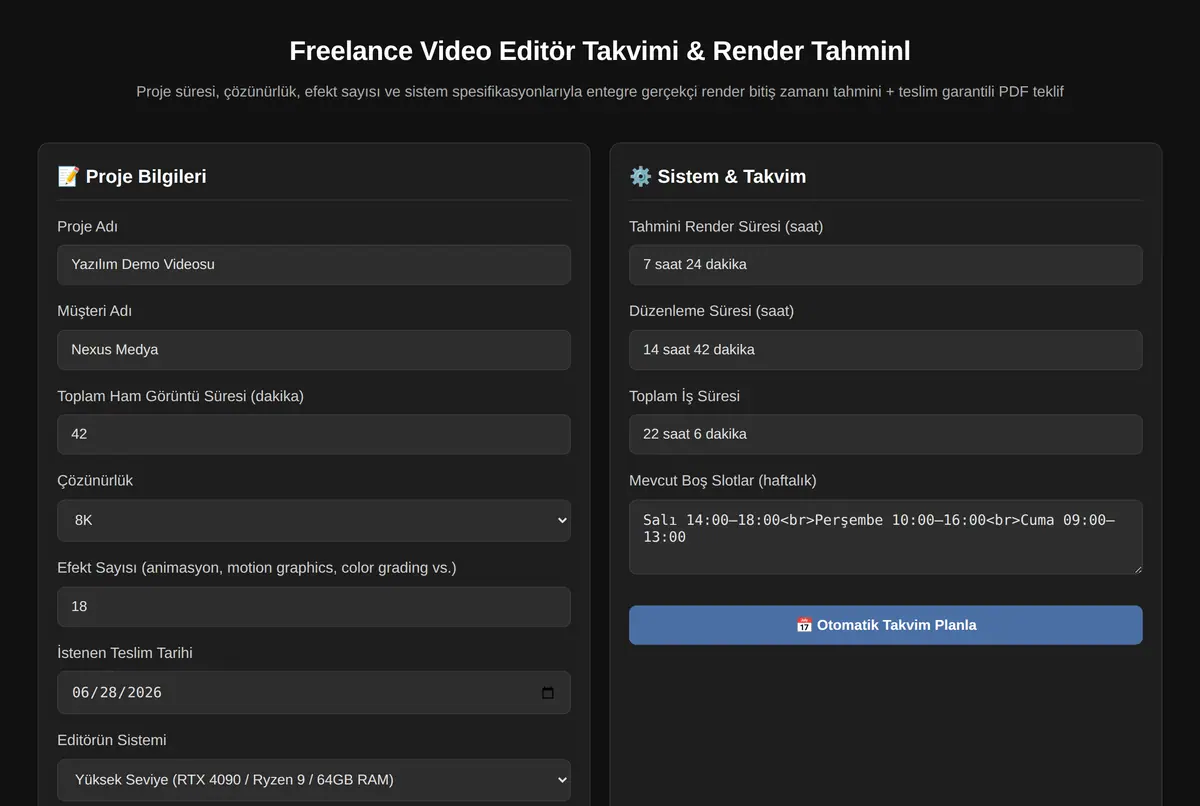This screenshot has height=806, width=1200.
Task: Open the Çözünürlük dropdown showing 8K
Action: [314, 520]
